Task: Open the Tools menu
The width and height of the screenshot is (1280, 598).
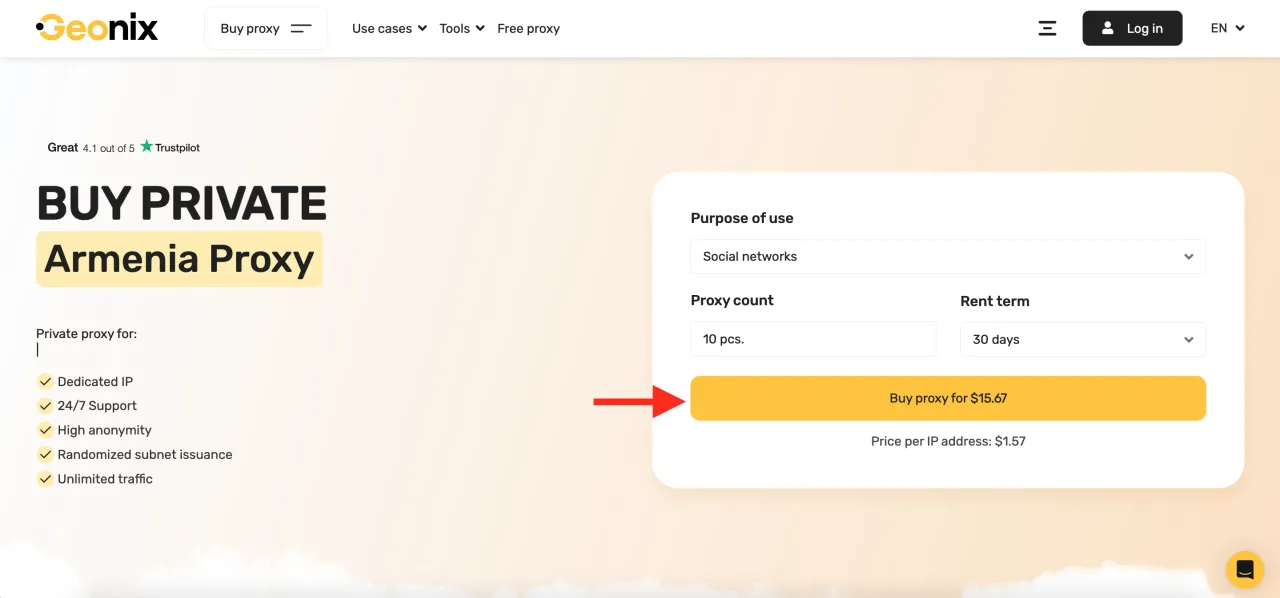Action: [x=462, y=28]
